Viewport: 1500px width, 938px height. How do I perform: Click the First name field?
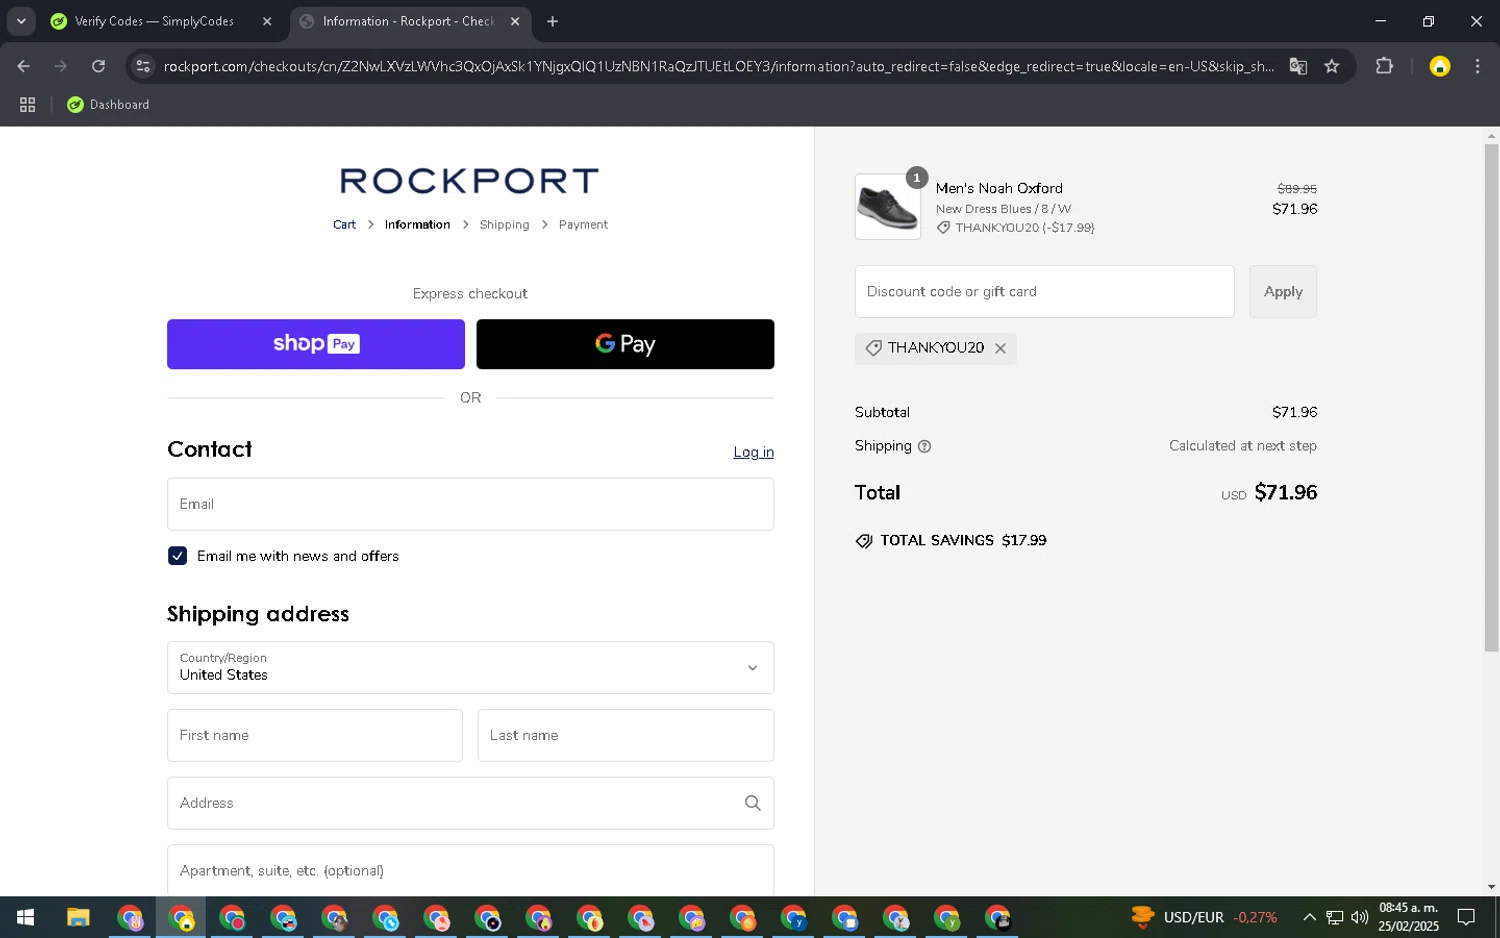point(315,735)
